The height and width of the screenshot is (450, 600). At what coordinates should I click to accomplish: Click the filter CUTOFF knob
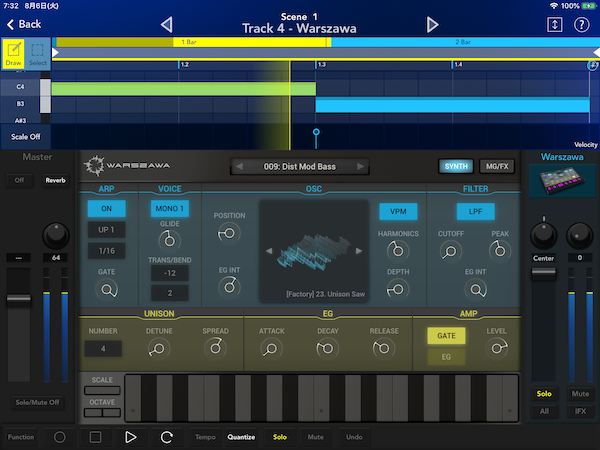(x=451, y=251)
